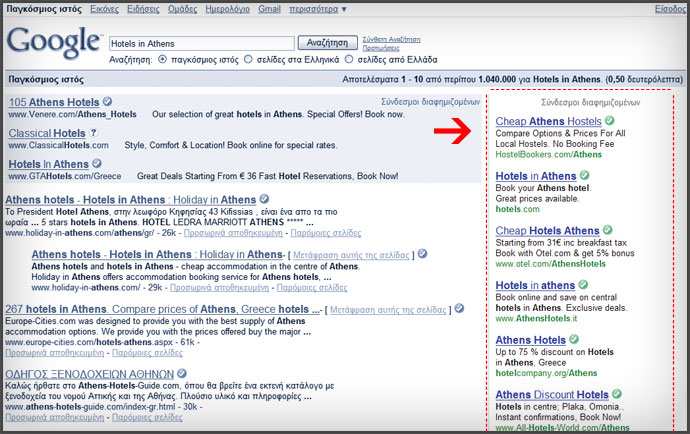Open Ημερολόγιο in the top navigation
The image size is (690, 434).
click(x=228, y=9)
